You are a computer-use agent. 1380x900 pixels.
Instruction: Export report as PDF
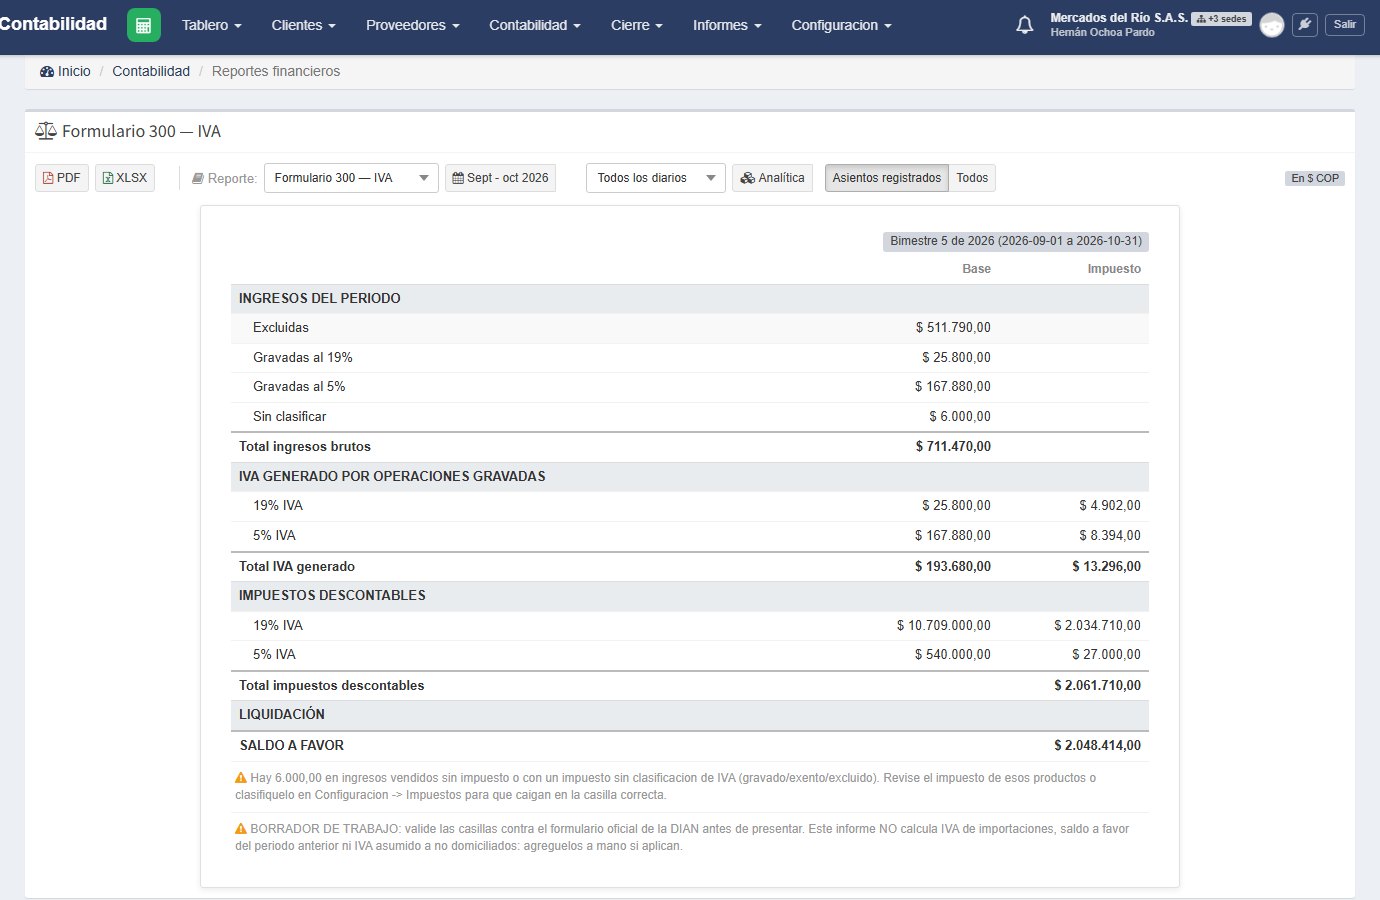coord(62,178)
